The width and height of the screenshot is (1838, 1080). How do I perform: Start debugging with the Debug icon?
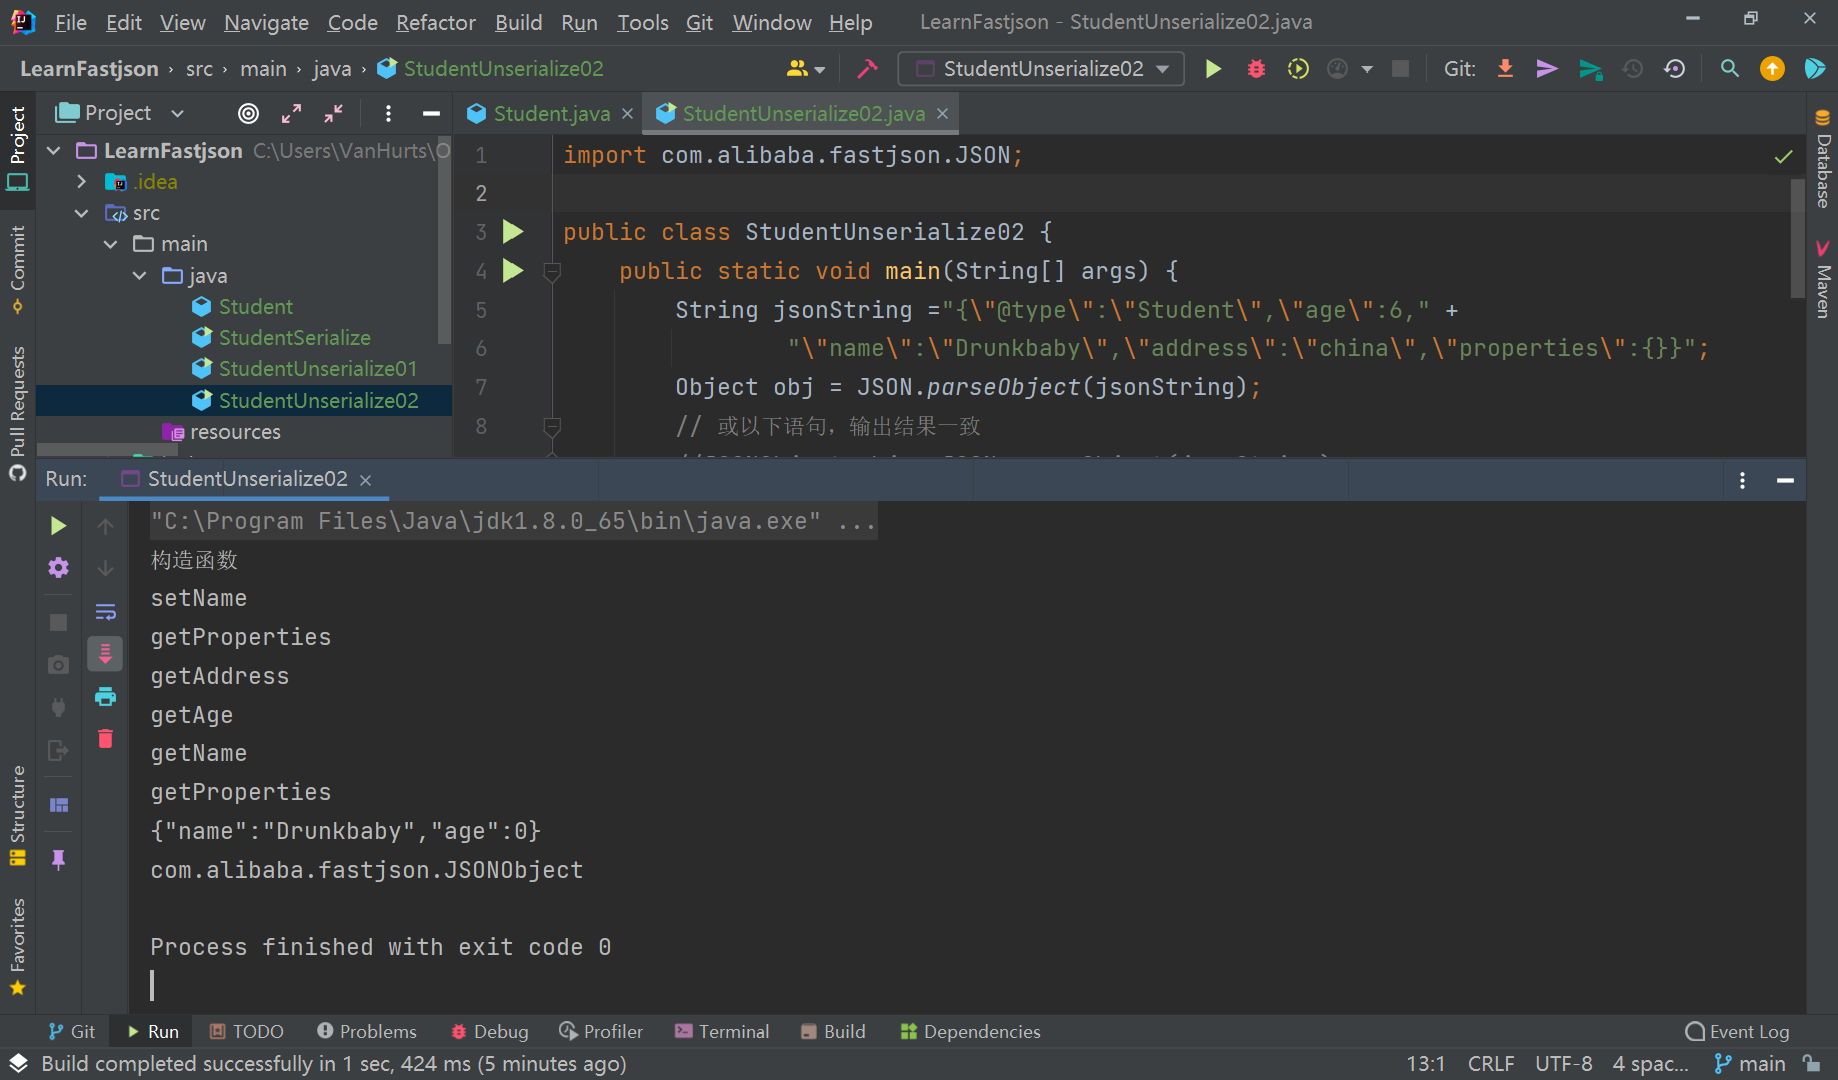click(1256, 69)
